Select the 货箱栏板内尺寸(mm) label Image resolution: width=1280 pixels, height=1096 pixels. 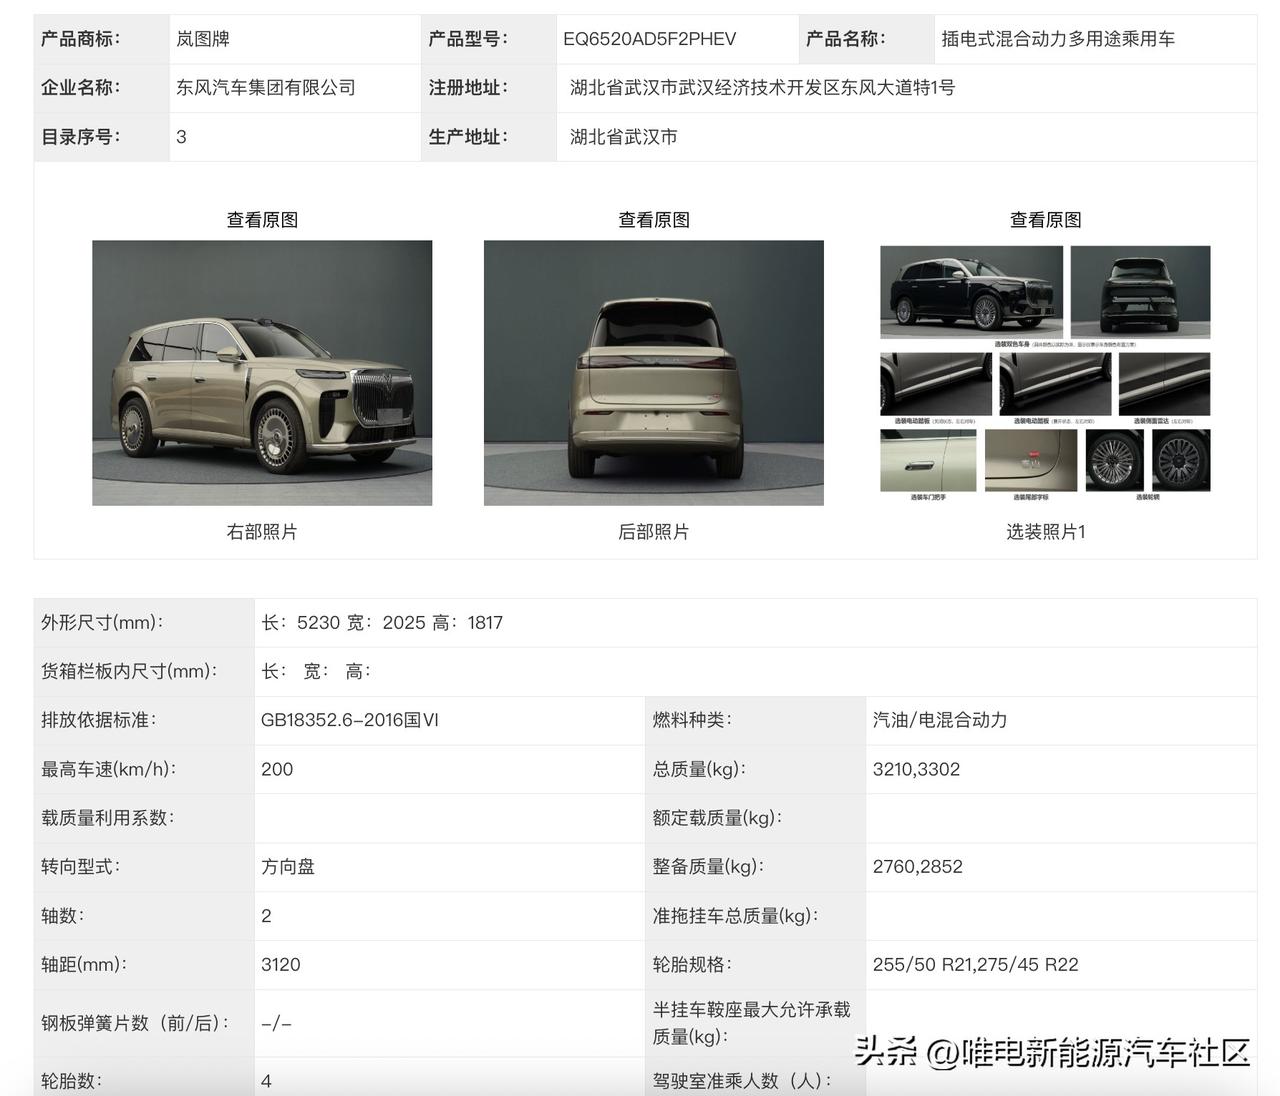tap(129, 672)
